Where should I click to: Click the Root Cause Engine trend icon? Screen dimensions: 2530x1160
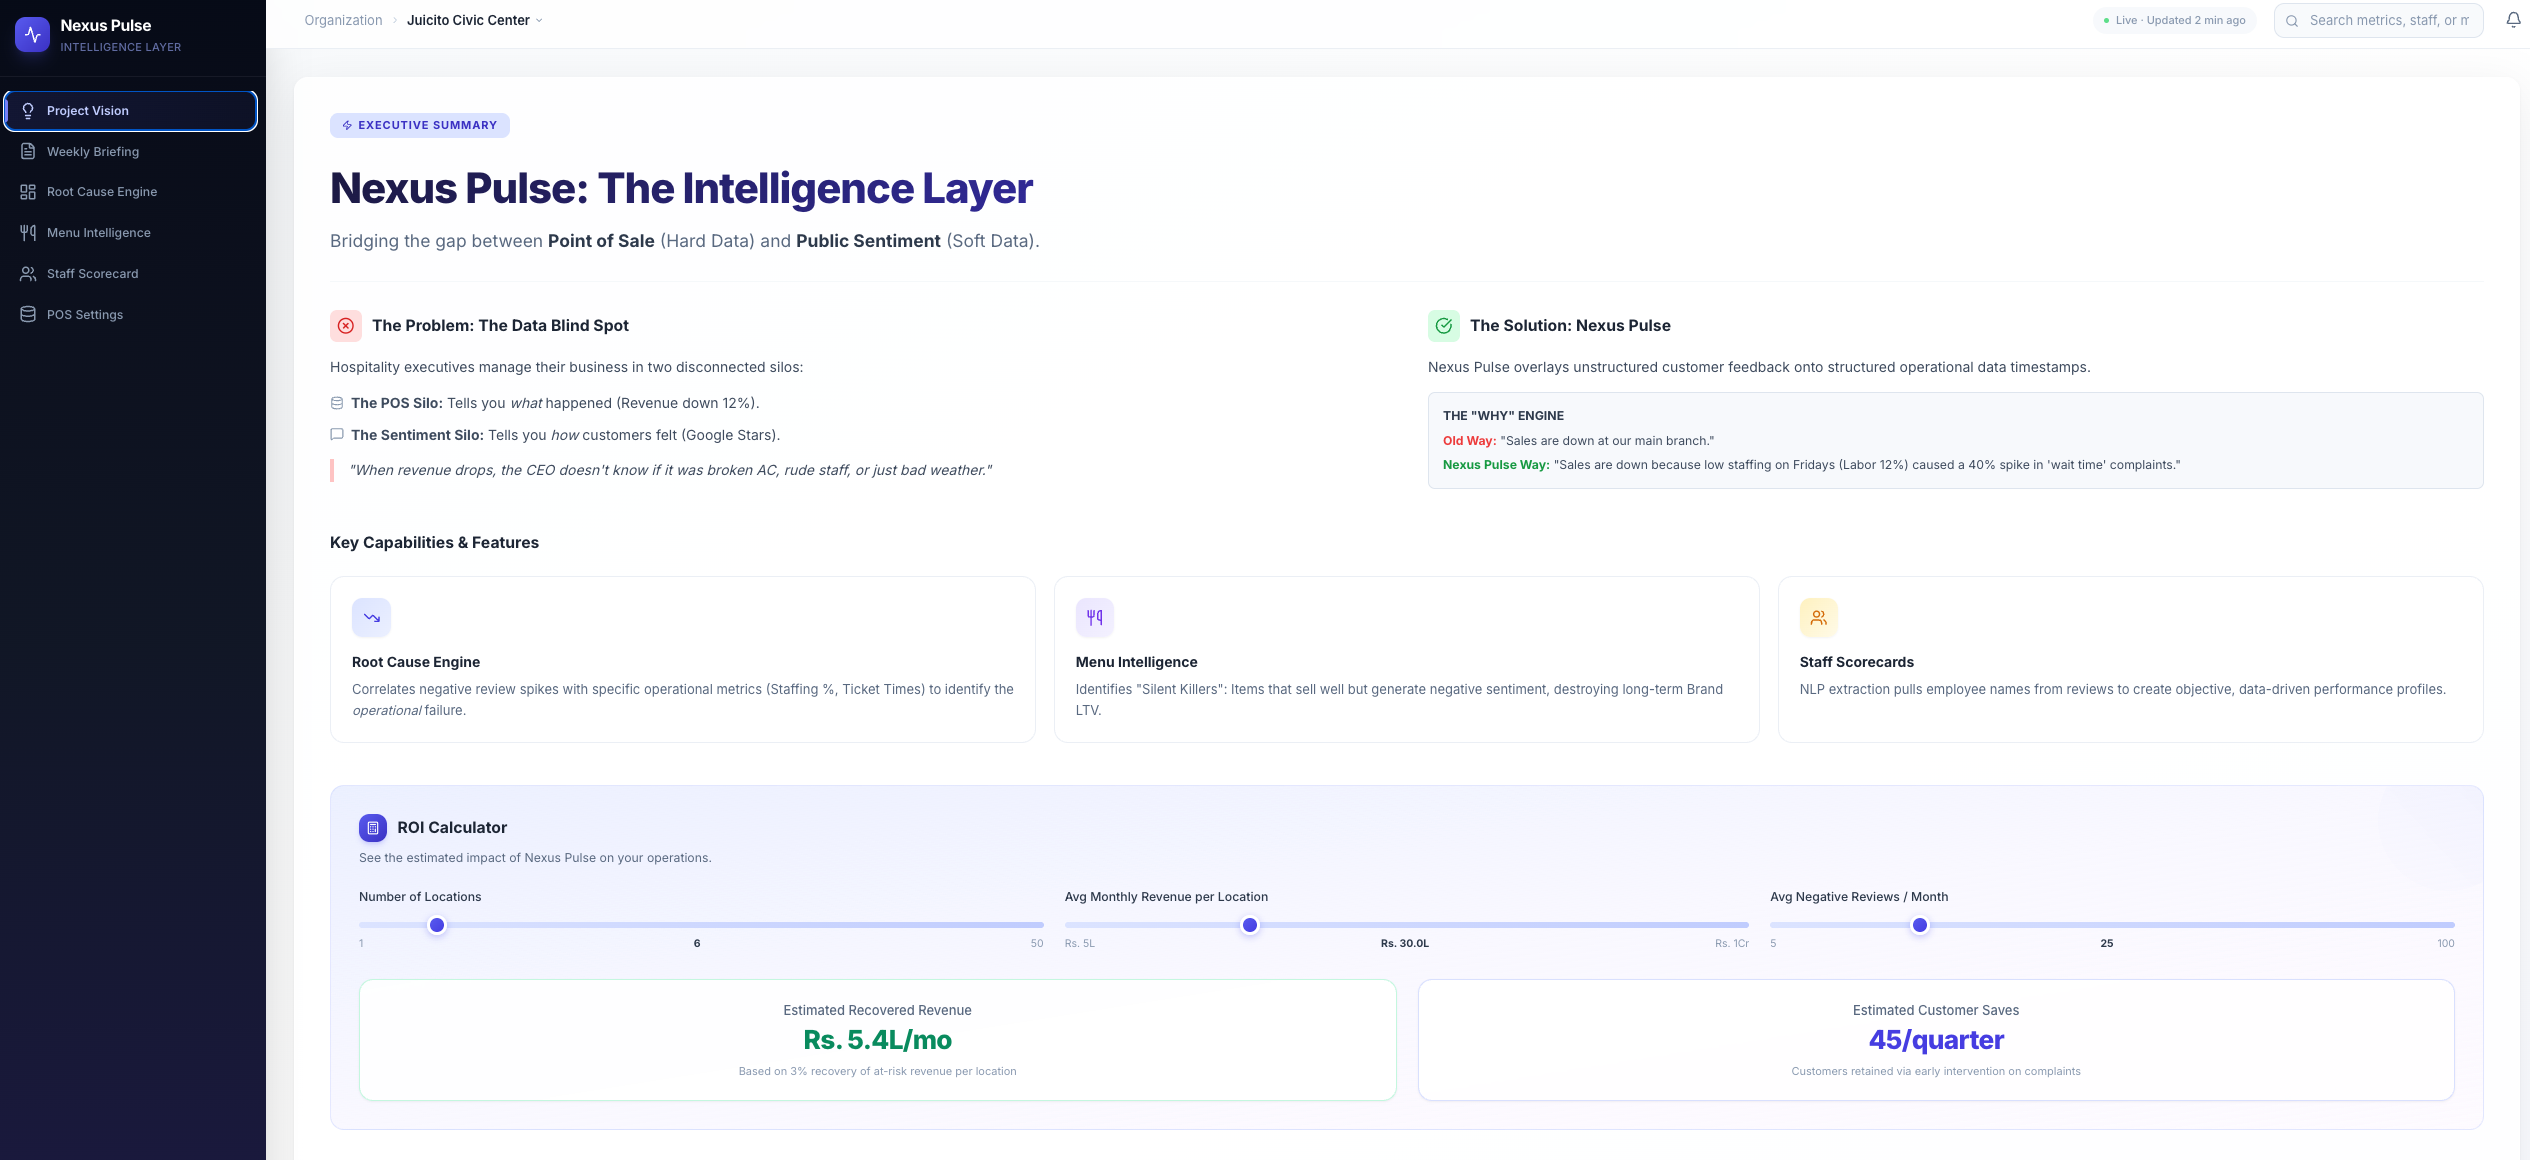(x=370, y=617)
